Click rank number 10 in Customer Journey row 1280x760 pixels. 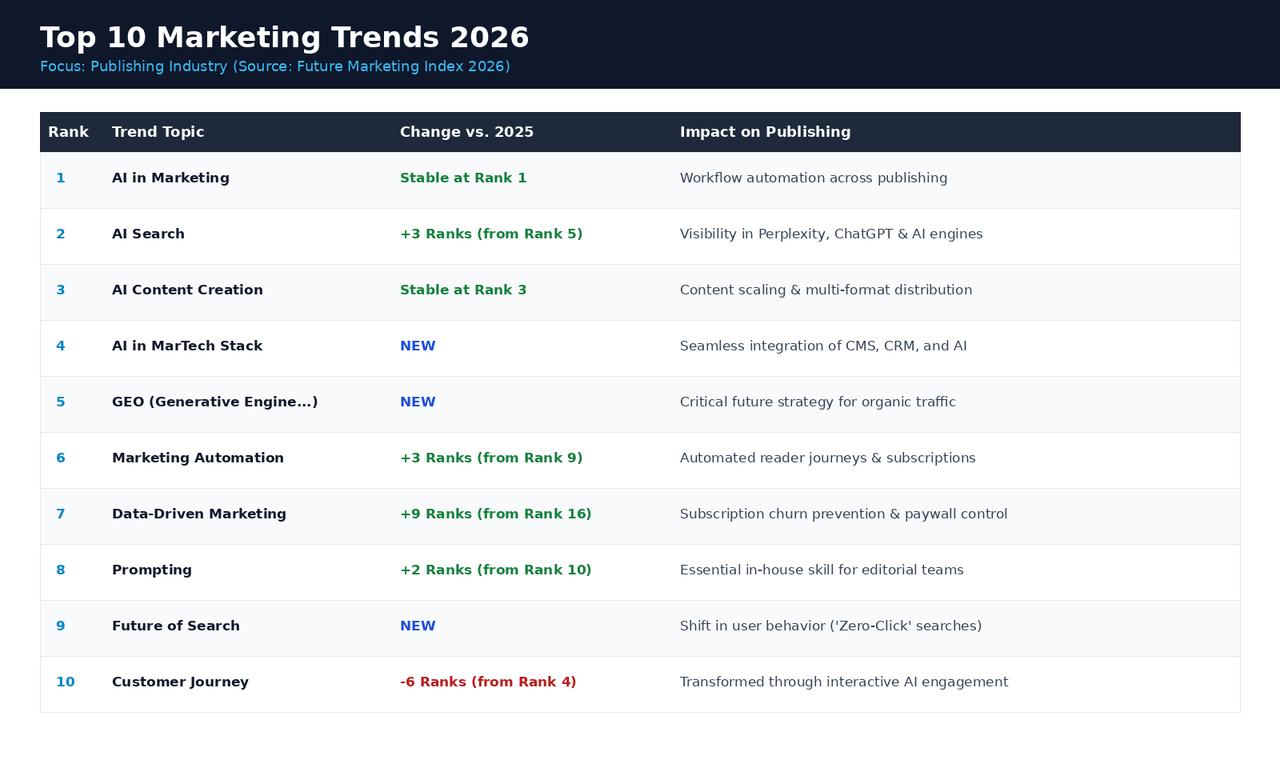65,682
